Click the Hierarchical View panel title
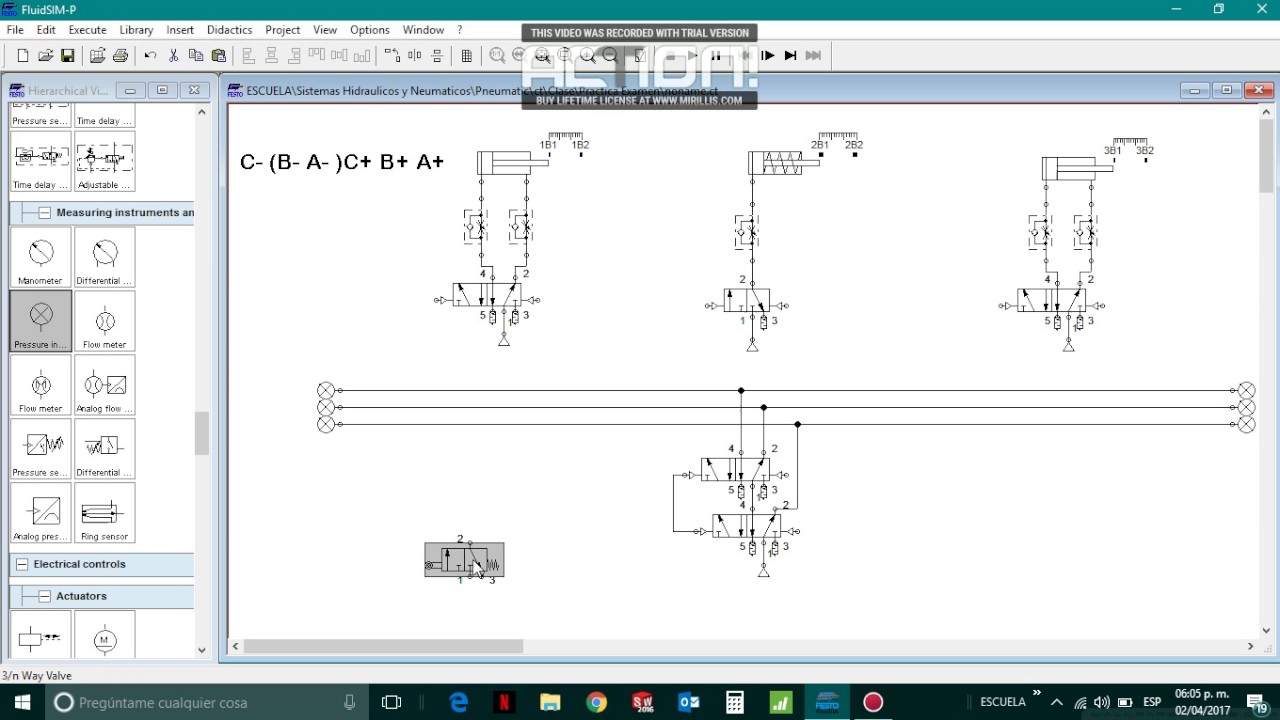Viewport: 1280px width, 720px height. [x=68, y=90]
